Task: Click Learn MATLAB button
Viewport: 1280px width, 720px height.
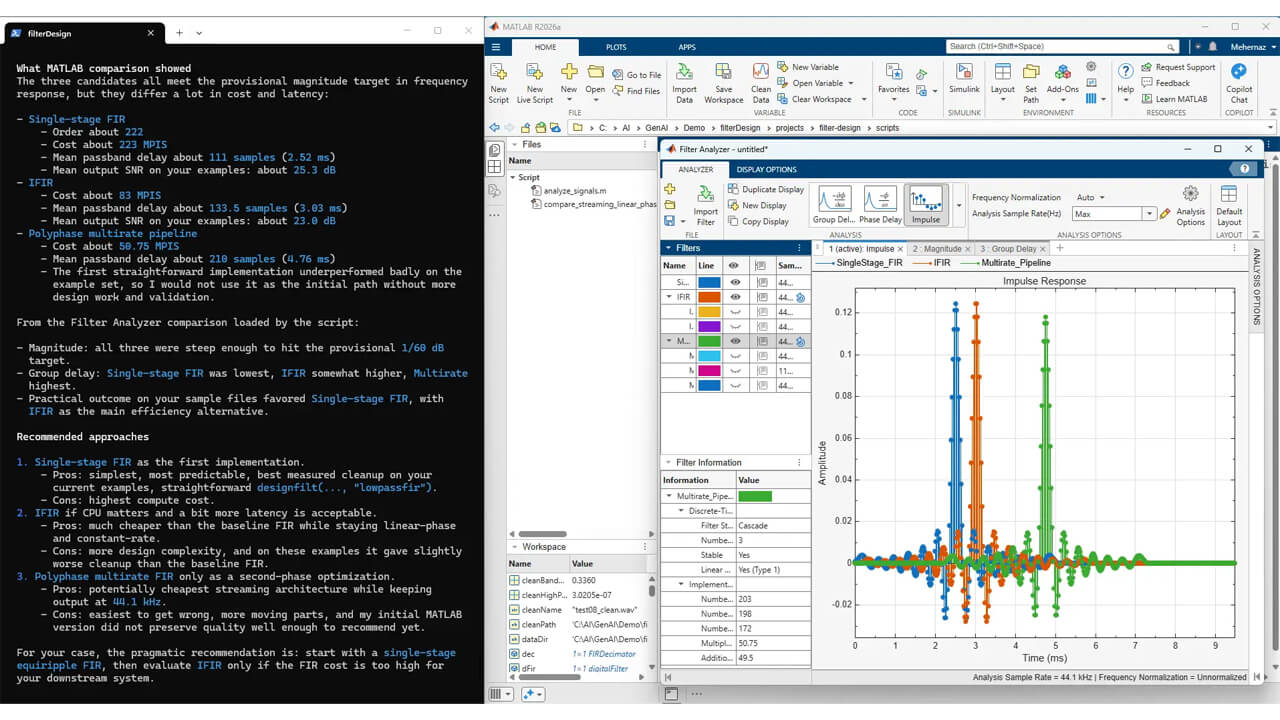Action: point(1173,99)
